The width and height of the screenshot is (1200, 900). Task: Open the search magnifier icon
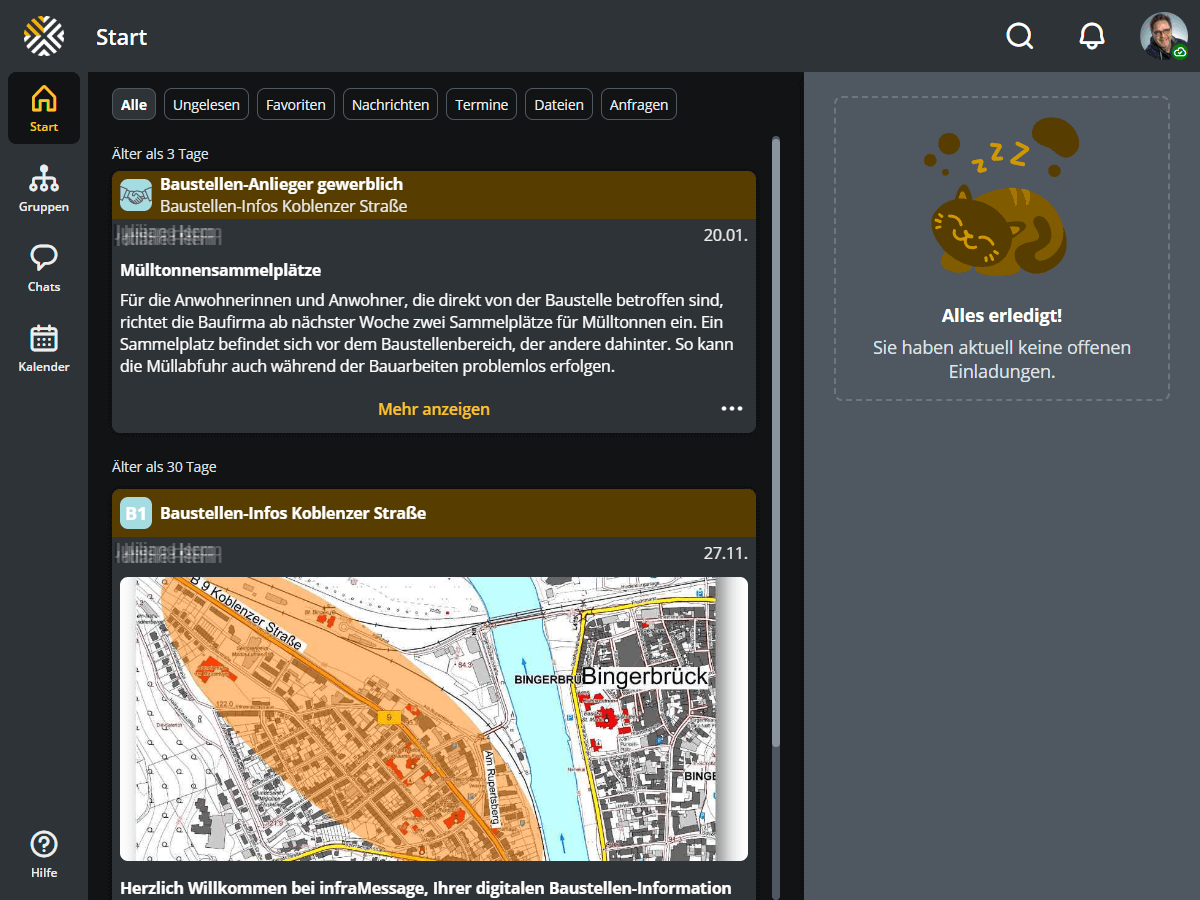pyautogui.click(x=1019, y=37)
